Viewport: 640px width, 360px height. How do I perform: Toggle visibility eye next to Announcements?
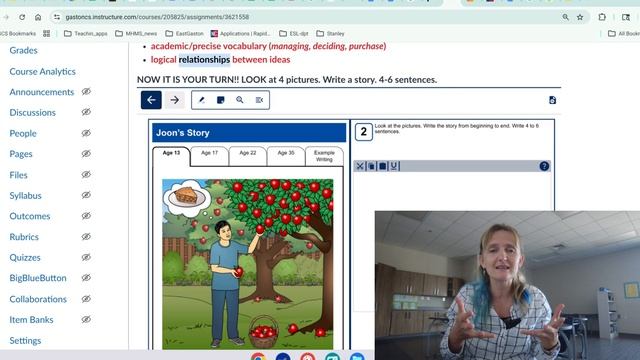[x=86, y=92]
